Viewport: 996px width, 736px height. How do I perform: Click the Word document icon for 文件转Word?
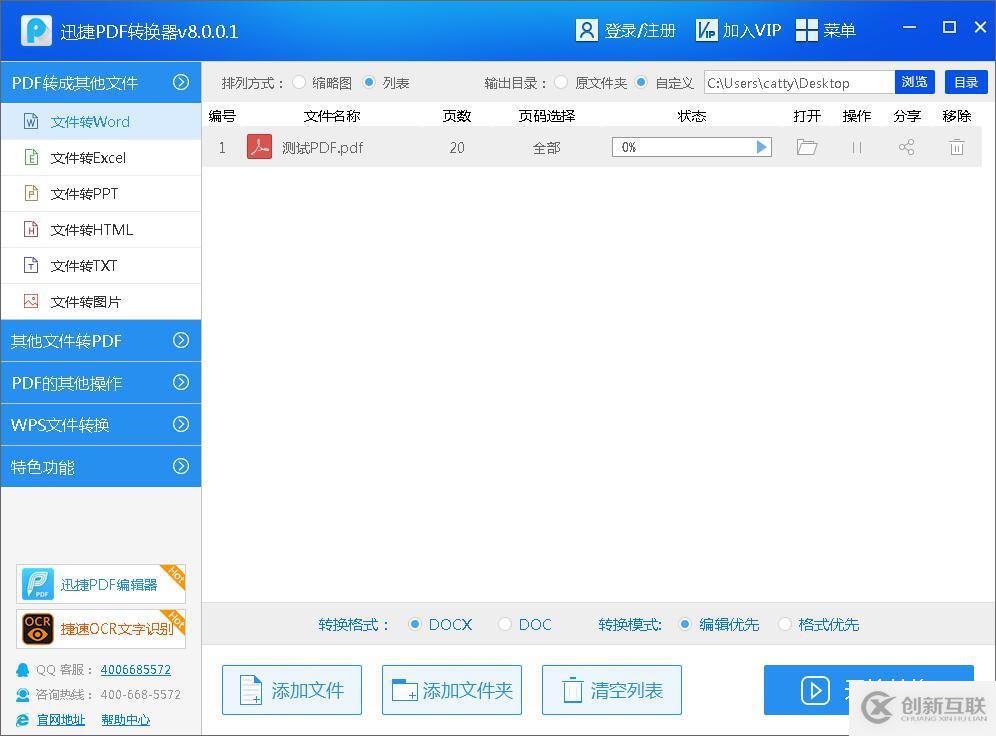click(31, 121)
